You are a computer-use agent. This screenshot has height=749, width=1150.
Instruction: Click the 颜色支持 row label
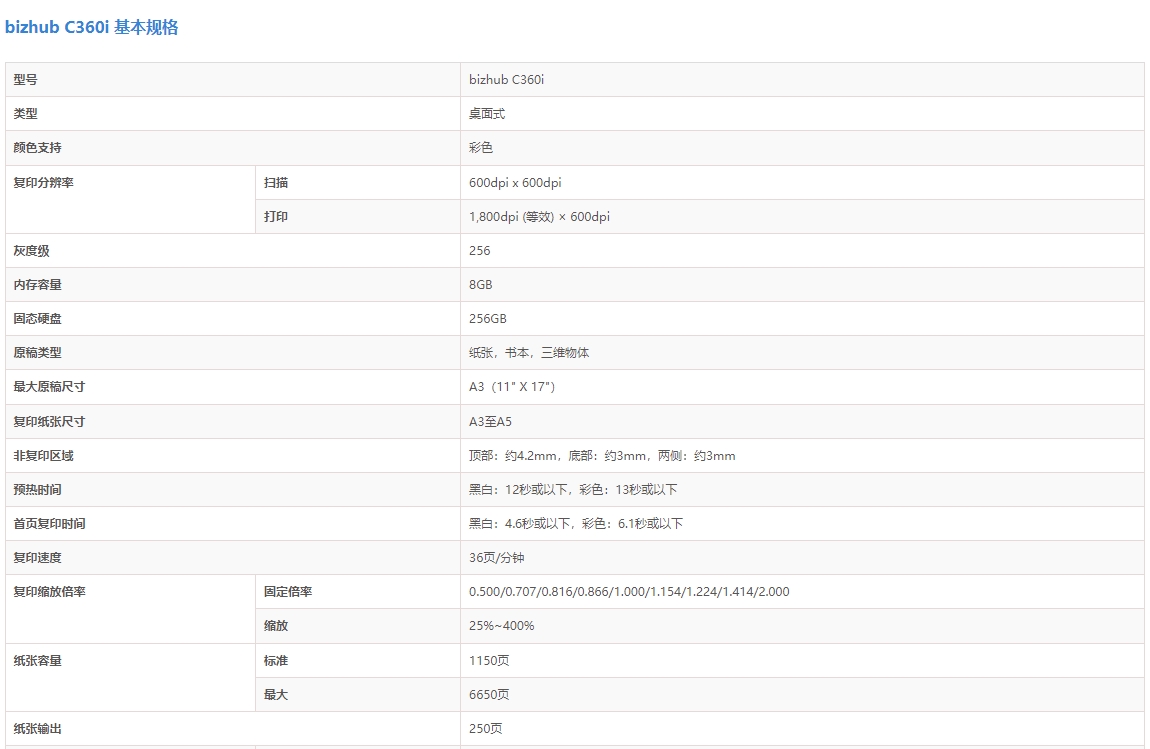click(38, 148)
